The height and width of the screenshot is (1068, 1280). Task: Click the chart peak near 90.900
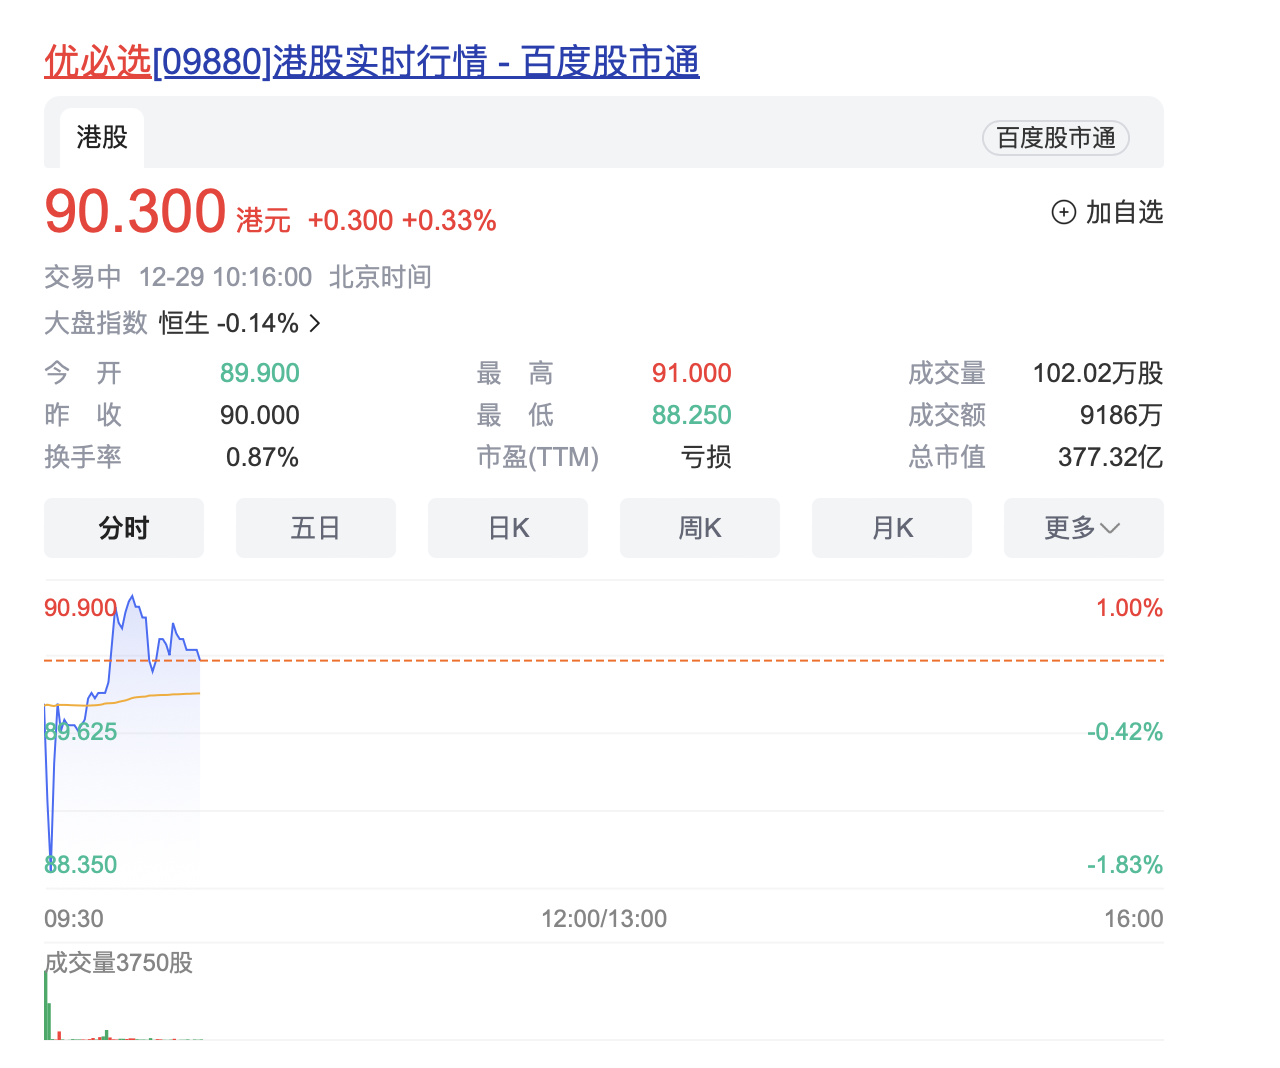132,598
